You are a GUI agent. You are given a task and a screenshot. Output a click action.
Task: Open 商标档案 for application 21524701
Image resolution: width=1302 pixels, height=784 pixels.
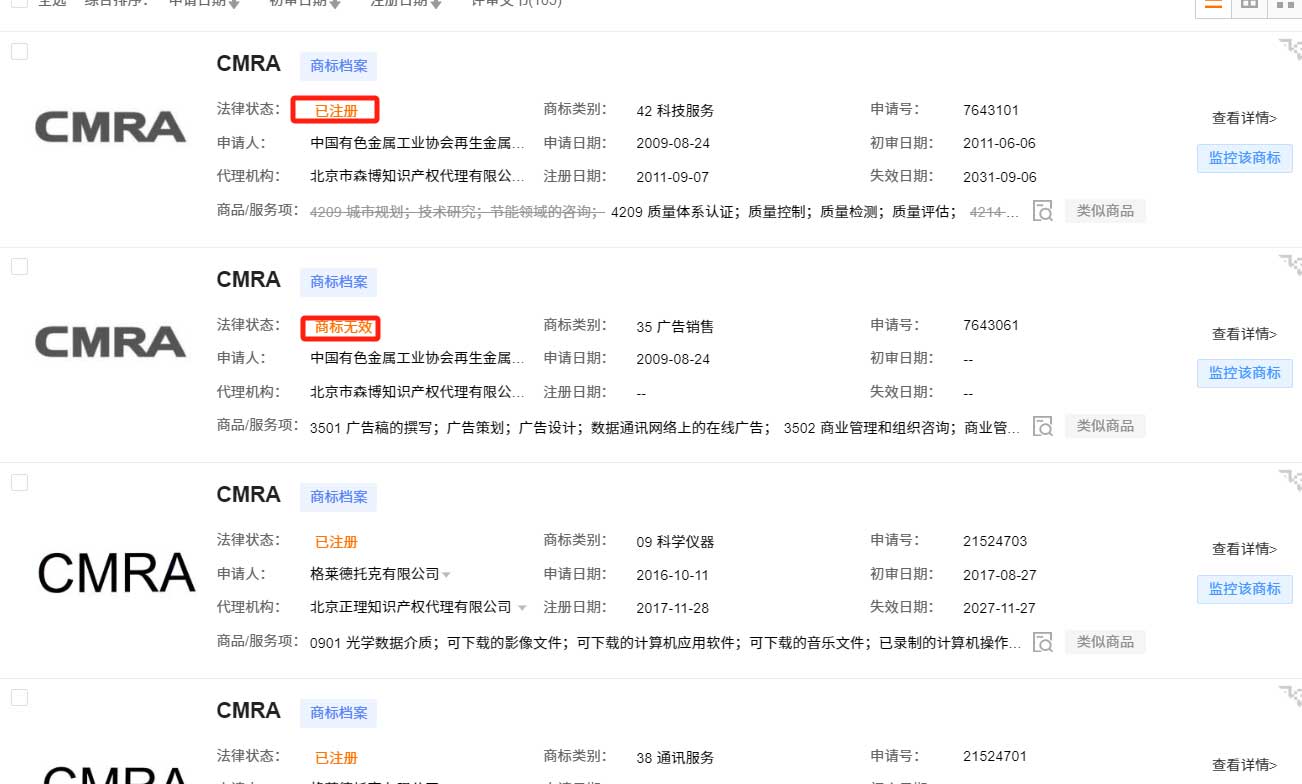point(339,713)
